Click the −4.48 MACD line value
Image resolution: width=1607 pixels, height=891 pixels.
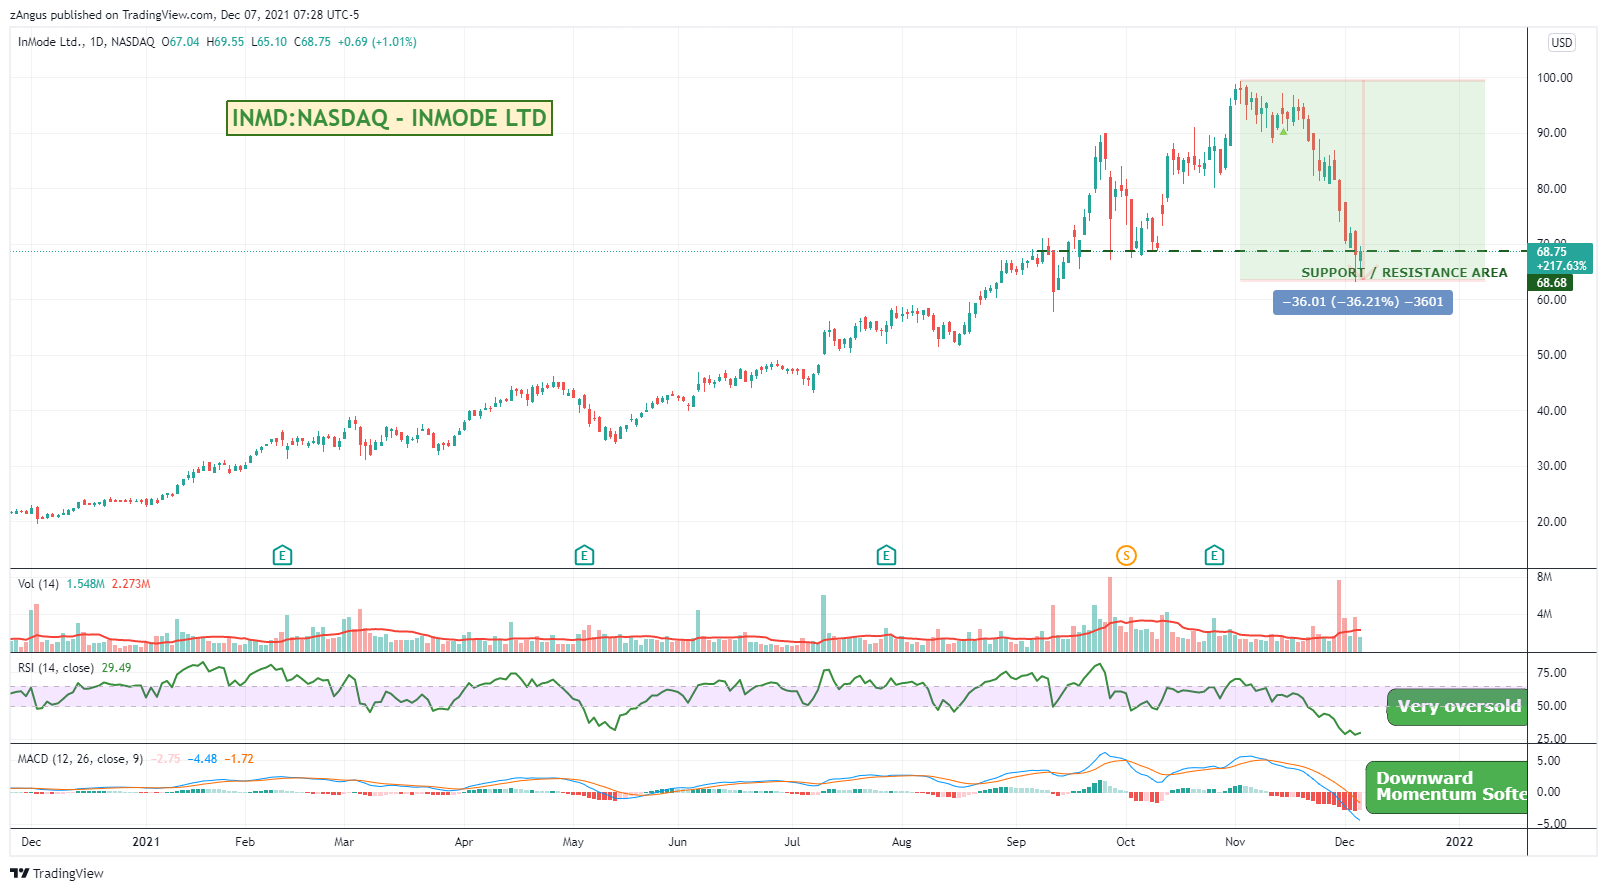(204, 759)
